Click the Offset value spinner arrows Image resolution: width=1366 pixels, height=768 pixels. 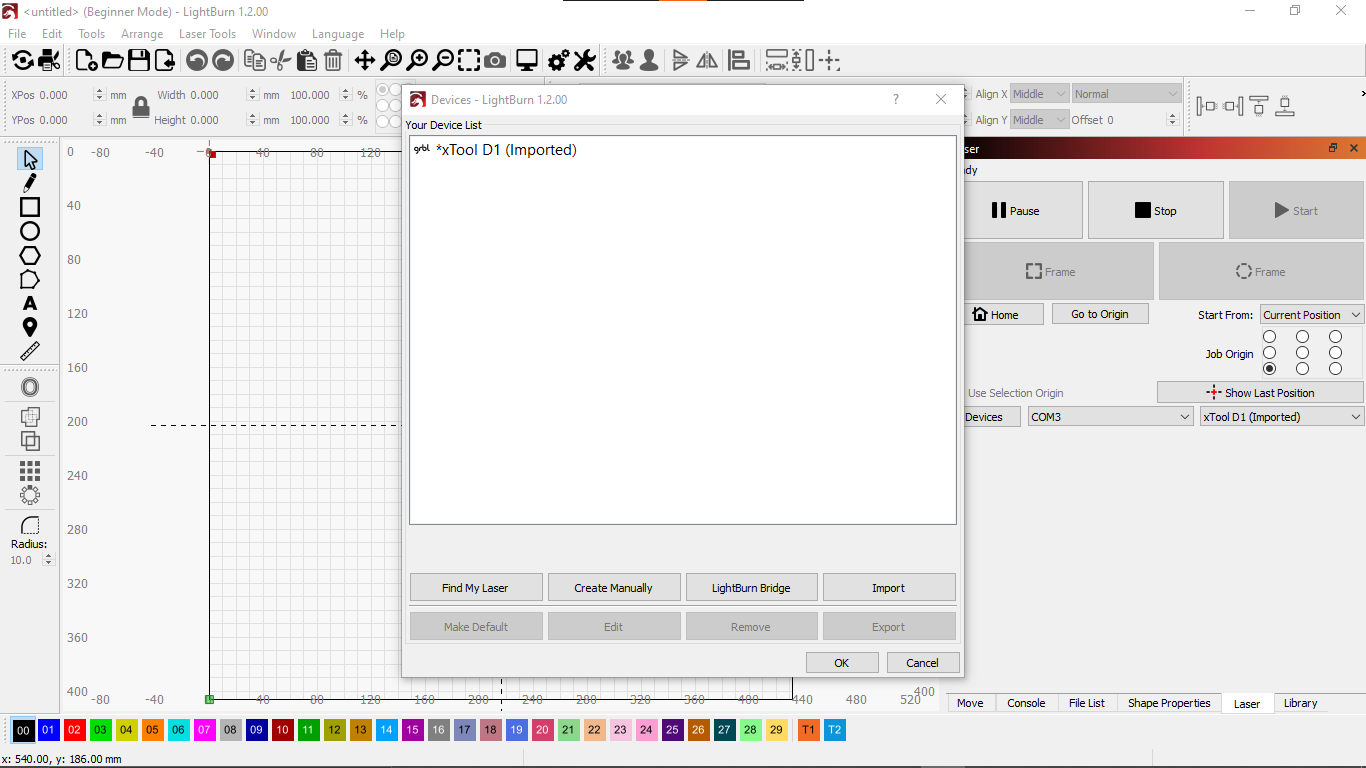(x=1172, y=120)
